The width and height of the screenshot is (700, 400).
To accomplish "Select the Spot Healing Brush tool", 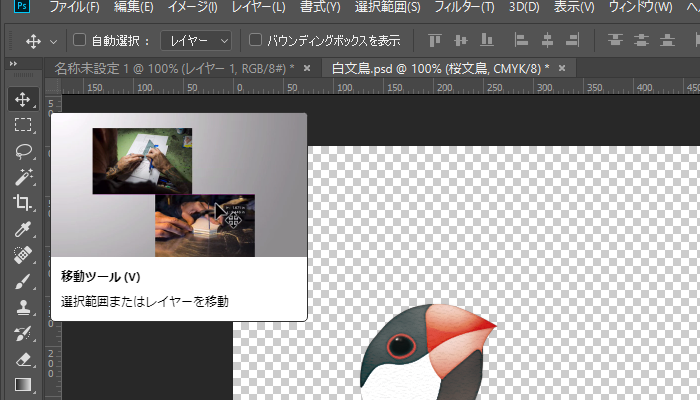I will [23, 255].
